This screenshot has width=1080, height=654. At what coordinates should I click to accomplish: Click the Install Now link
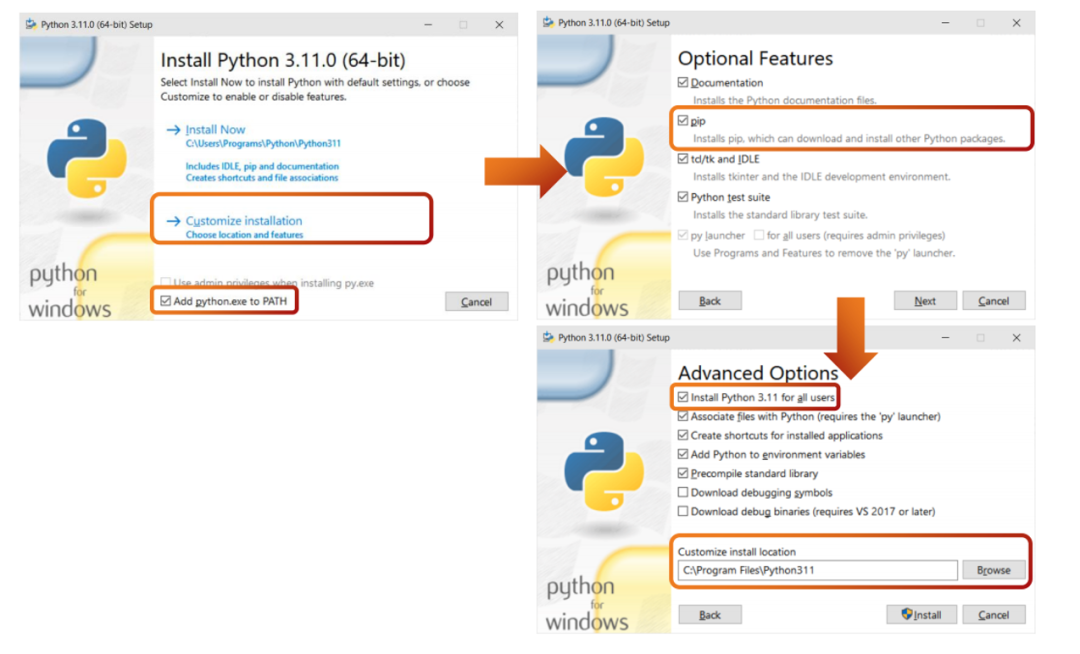click(x=215, y=130)
